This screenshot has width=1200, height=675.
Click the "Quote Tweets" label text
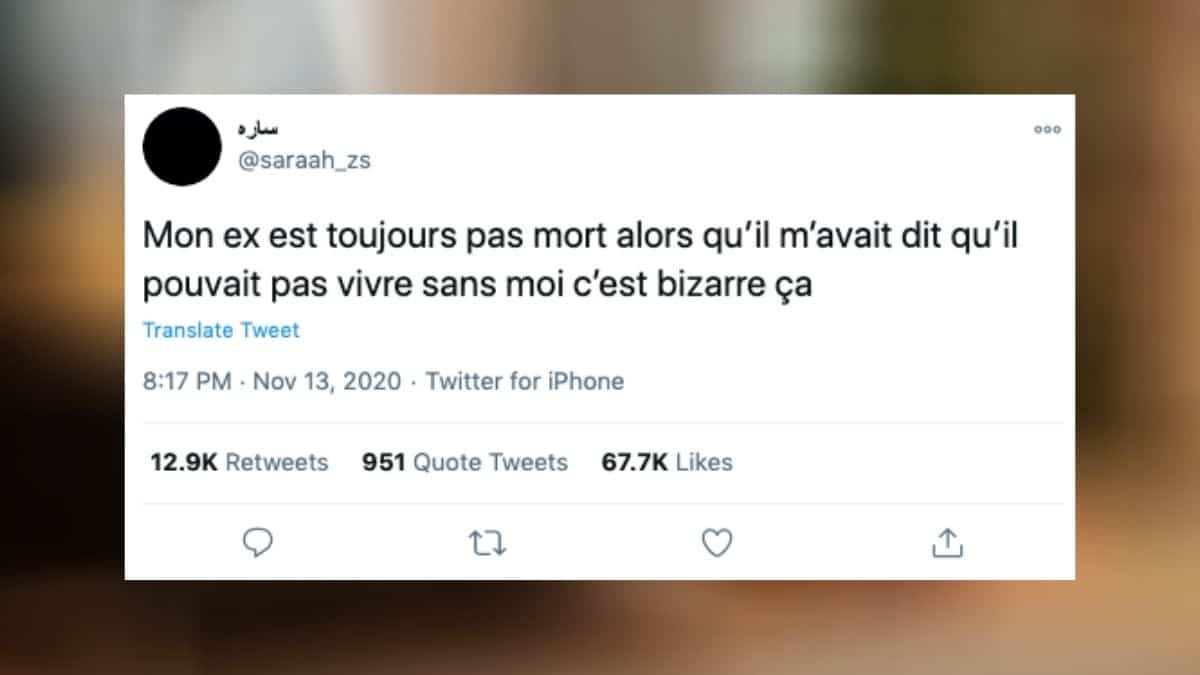490,462
